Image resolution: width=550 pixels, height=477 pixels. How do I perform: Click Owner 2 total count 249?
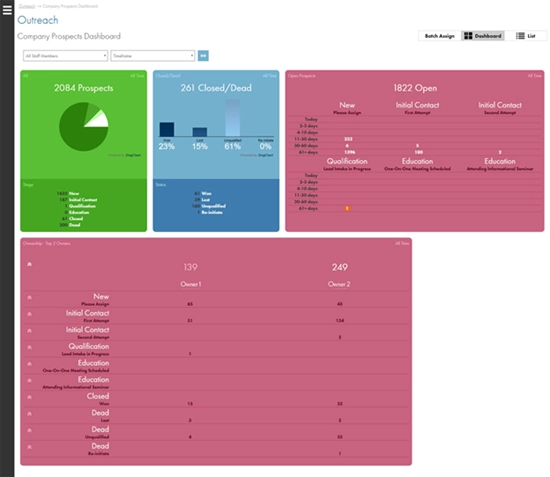coord(340,267)
